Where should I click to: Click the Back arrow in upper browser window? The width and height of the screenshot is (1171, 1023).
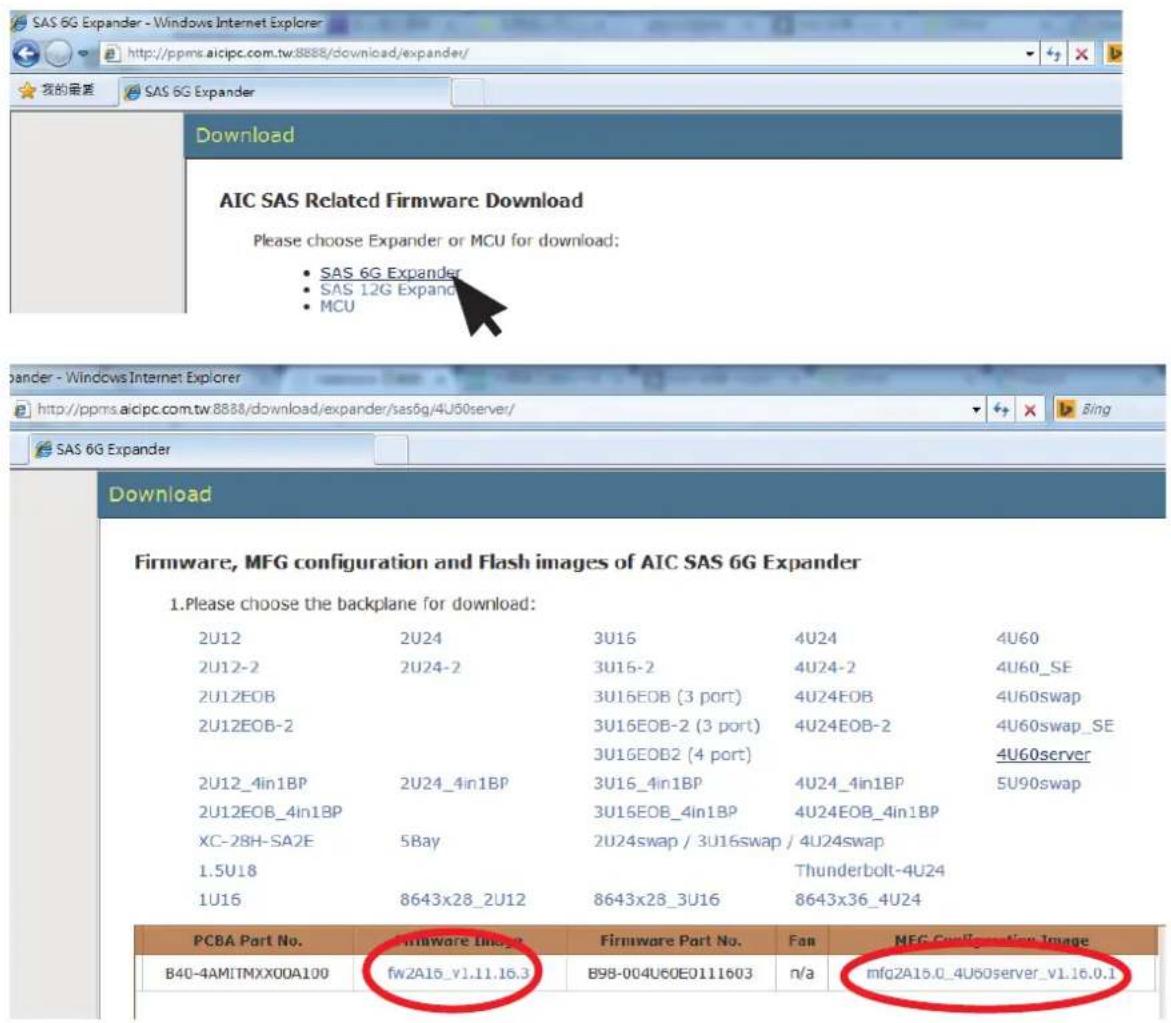tap(26, 54)
